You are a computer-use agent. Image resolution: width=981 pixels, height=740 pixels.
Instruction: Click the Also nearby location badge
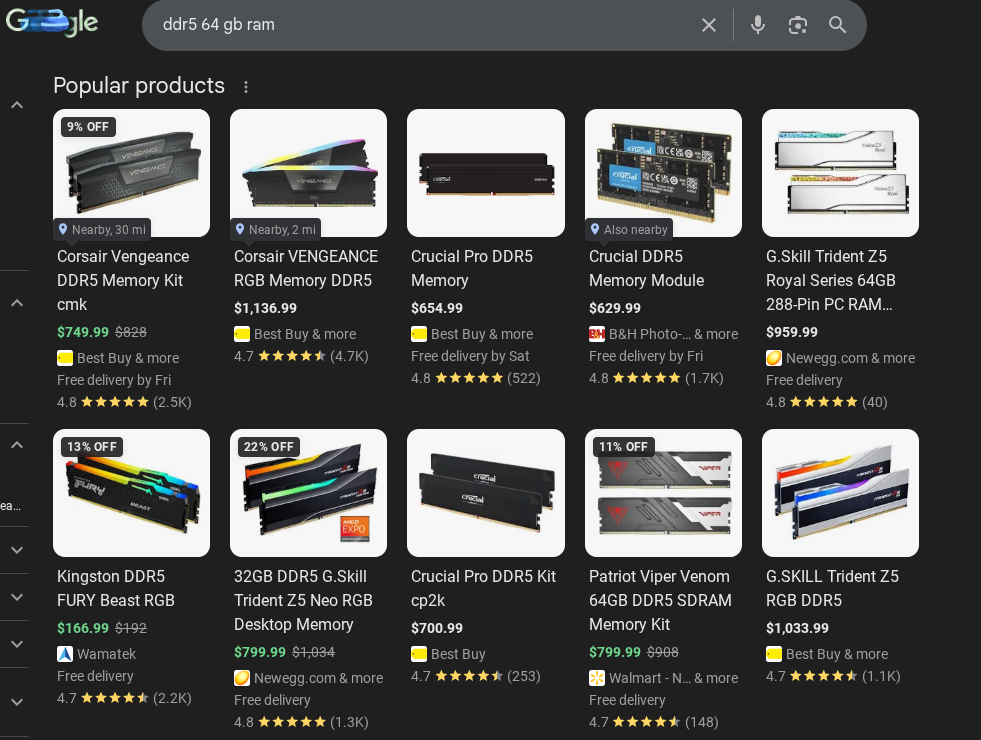point(629,230)
